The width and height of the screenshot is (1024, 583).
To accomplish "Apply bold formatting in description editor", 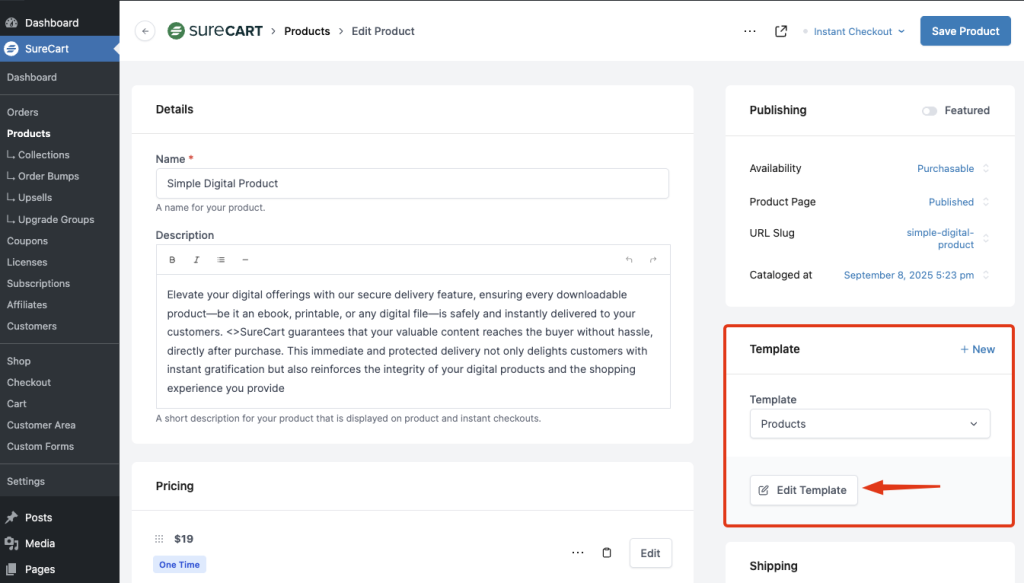I will click(x=172, y=260).
